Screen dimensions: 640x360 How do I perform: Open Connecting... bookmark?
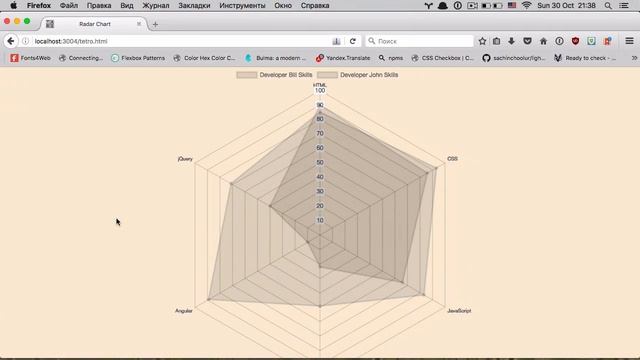[x=81, y=58]
